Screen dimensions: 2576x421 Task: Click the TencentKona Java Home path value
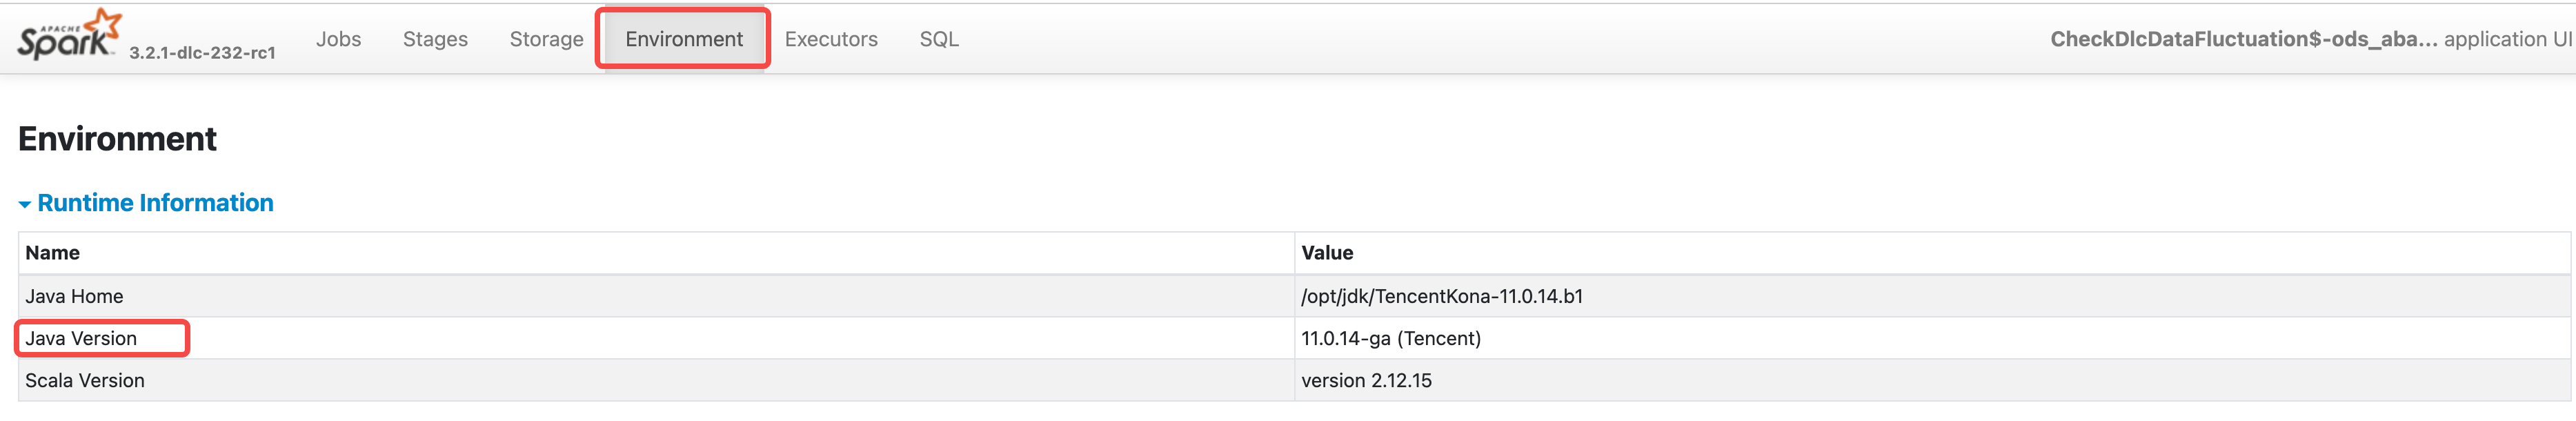1441,296
